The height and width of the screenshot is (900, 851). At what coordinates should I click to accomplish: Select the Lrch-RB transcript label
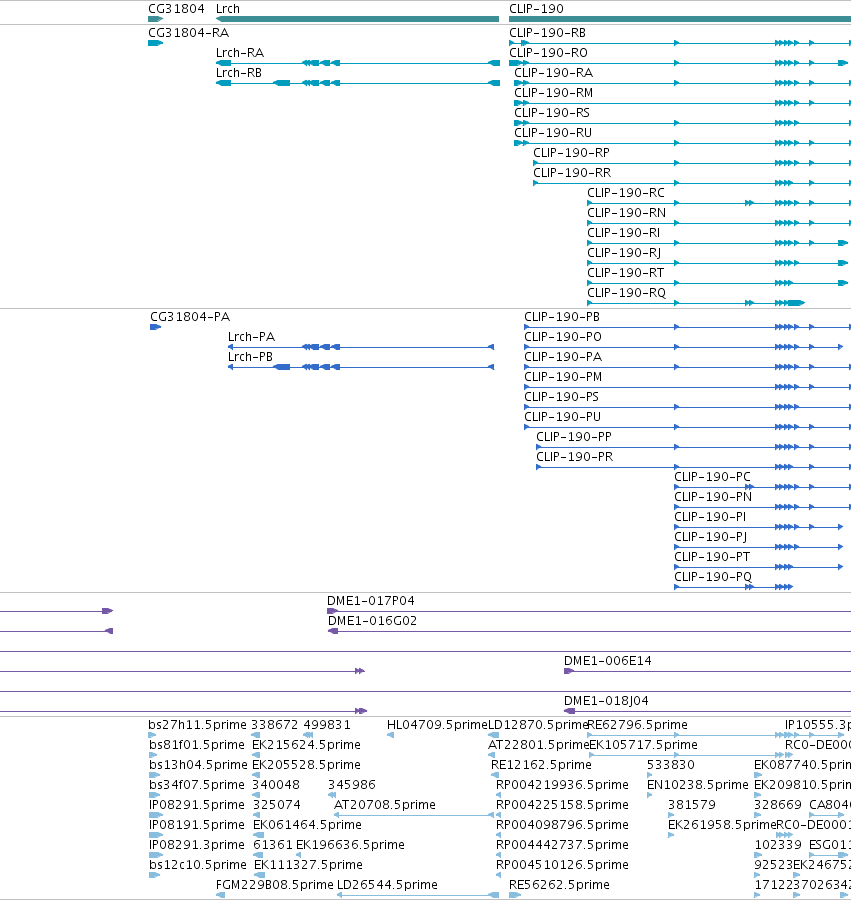click(x=239, y=73)
